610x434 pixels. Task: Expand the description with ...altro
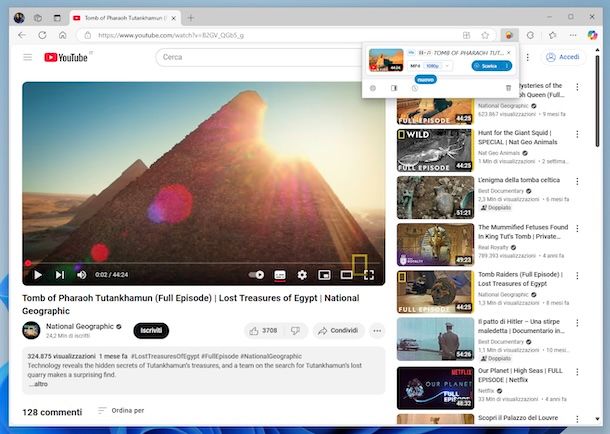tap(38, 384)
